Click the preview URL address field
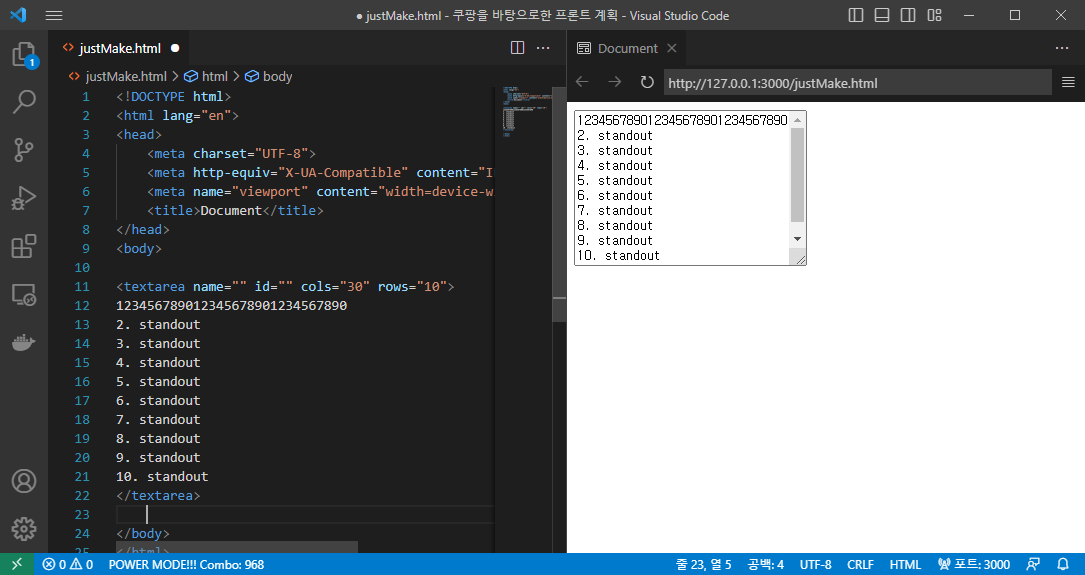The width and height of the screenshot is (1085, 575). click(858, 83)
